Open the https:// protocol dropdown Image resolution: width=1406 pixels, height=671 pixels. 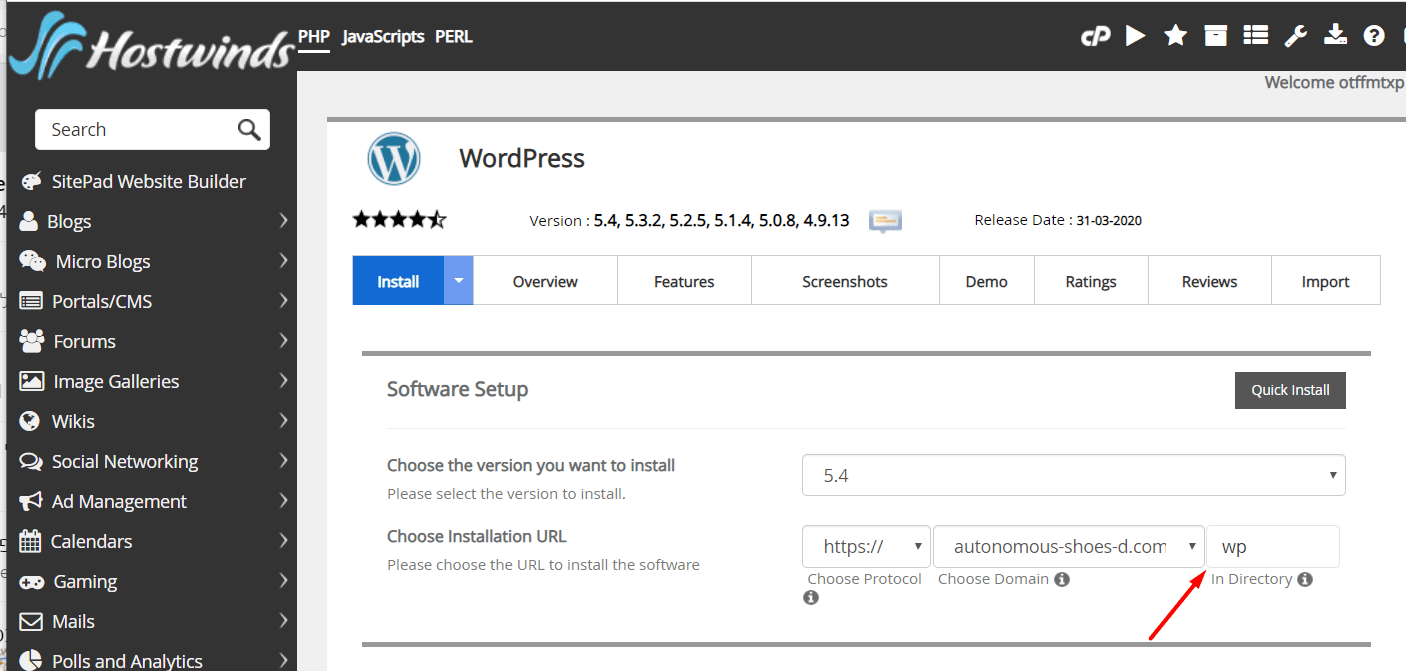865,547
